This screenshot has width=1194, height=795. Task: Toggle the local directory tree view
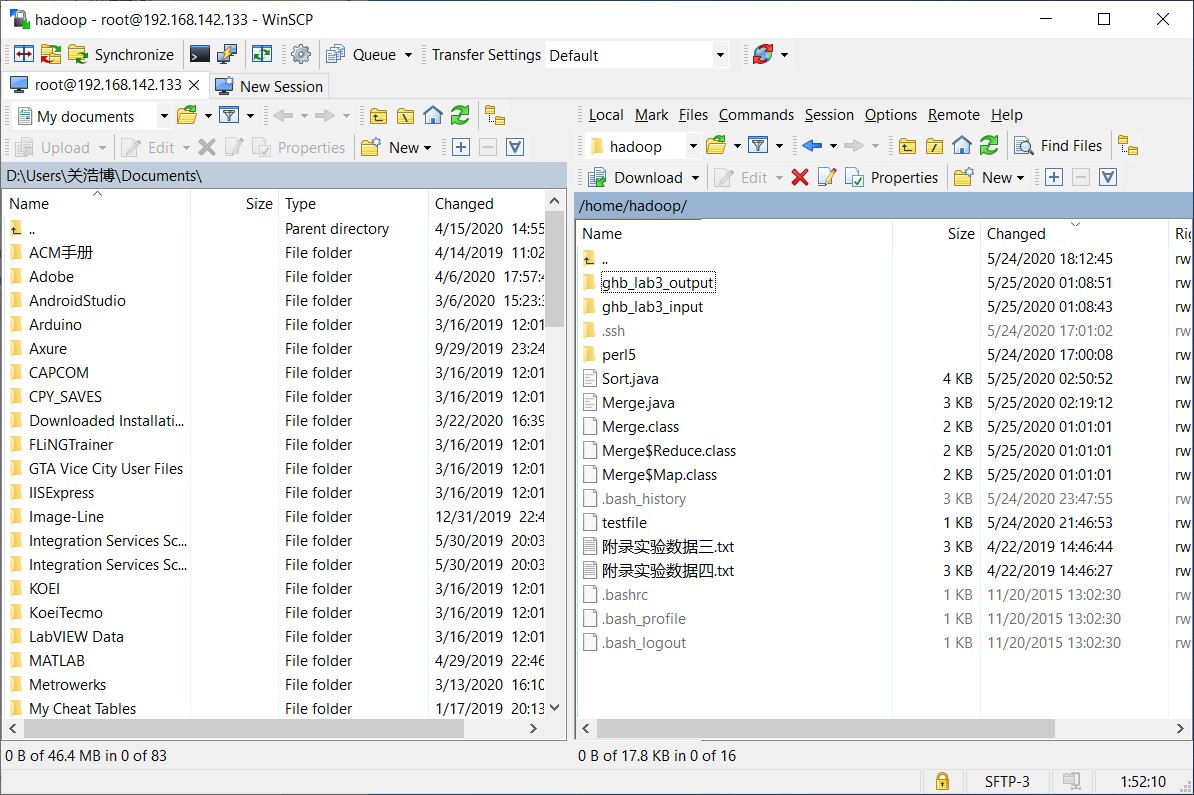pyautogui.click(x=494, y=116)
